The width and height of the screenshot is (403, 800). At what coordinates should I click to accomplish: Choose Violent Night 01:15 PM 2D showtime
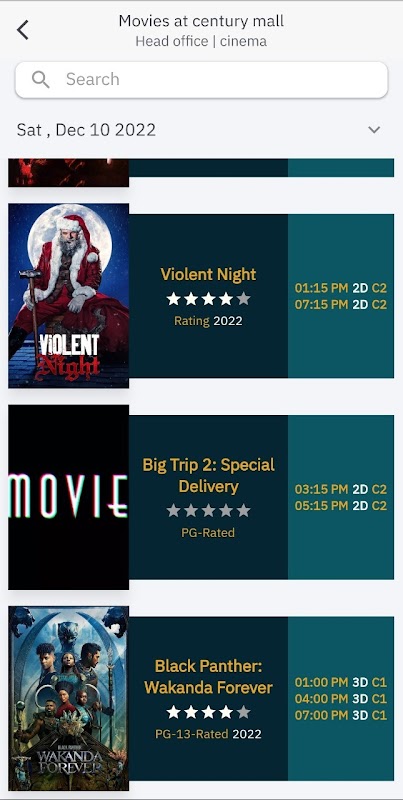pyautogui.click(x=341, y=288)
